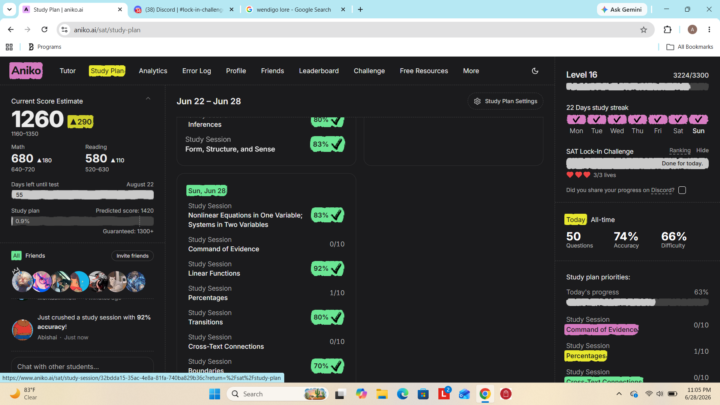The width and height of the screenshot is (720, 405).
Task: Open the Aniko logo home
Action: (26, 71)
